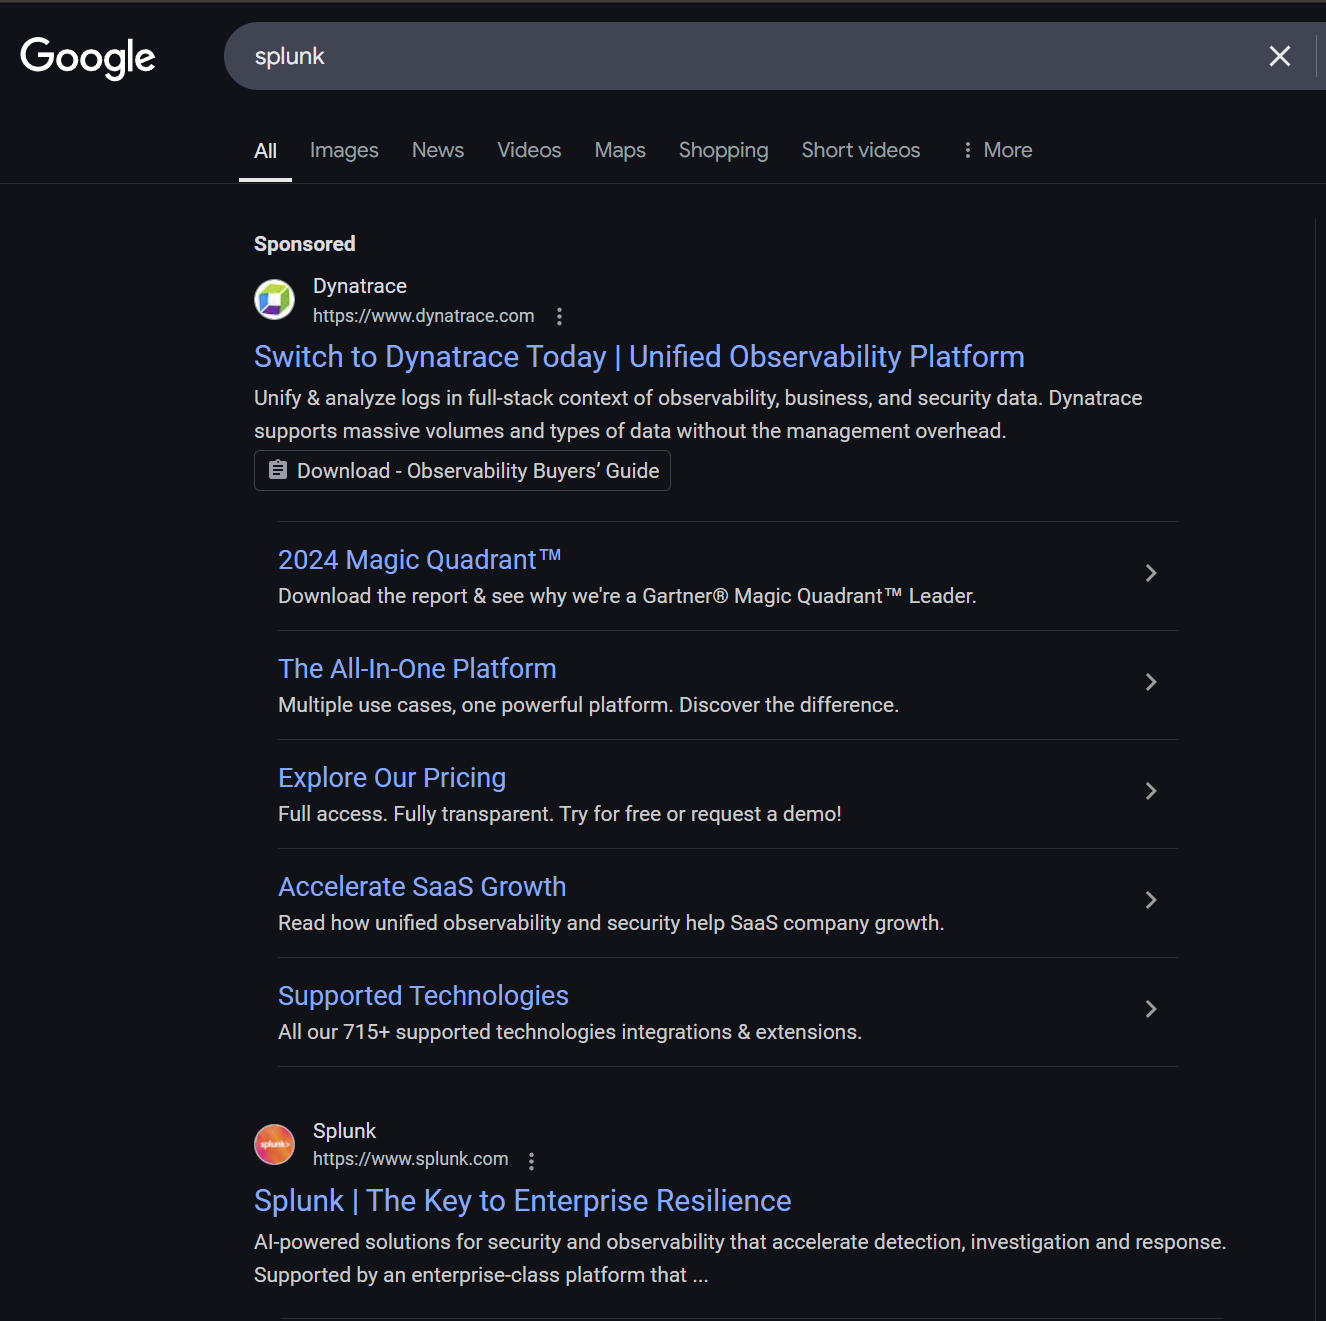Open the Supported Technologies chevron arrow
Image resolution: width=1326 pixels, height=1321 pixels.
1151,1009
